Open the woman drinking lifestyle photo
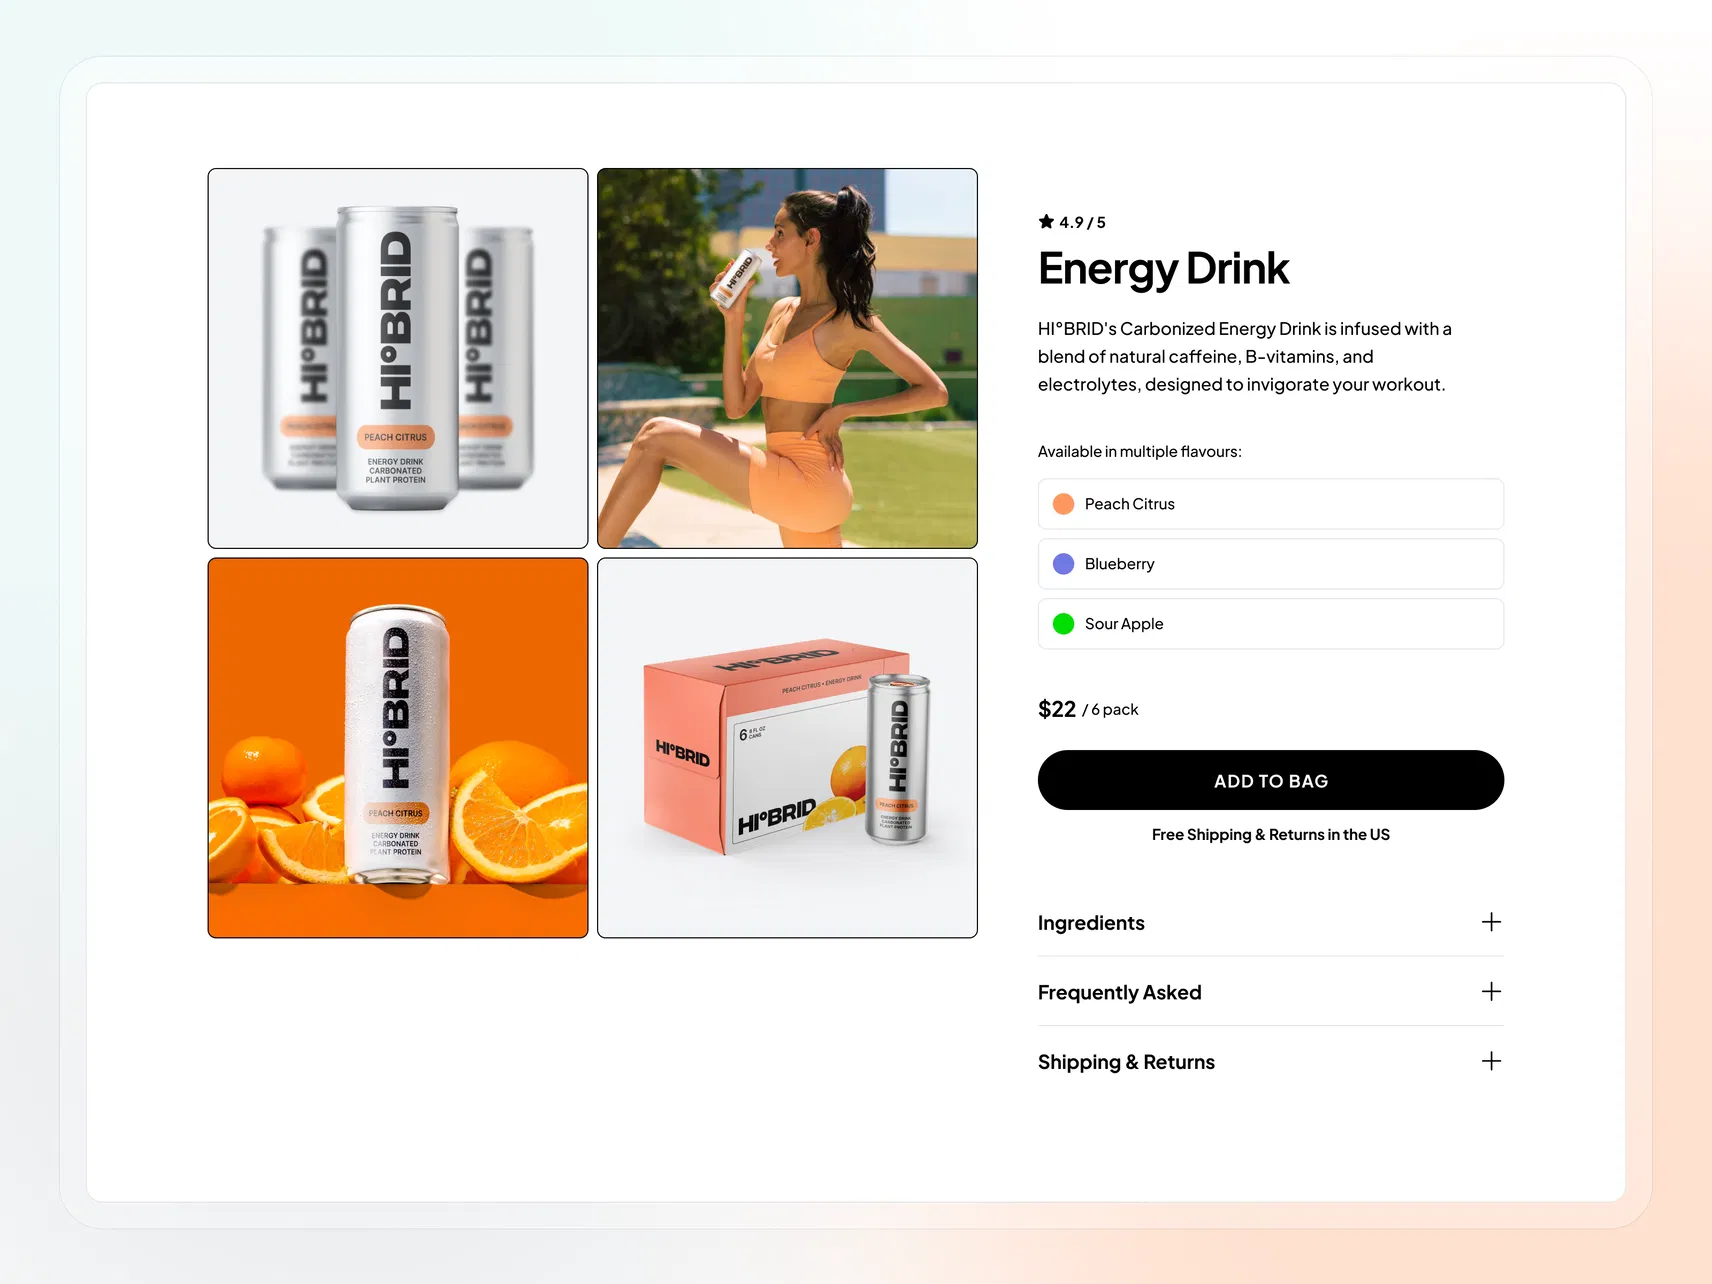The height and width of the screenshot is (1284, 1712). [787, 358]
